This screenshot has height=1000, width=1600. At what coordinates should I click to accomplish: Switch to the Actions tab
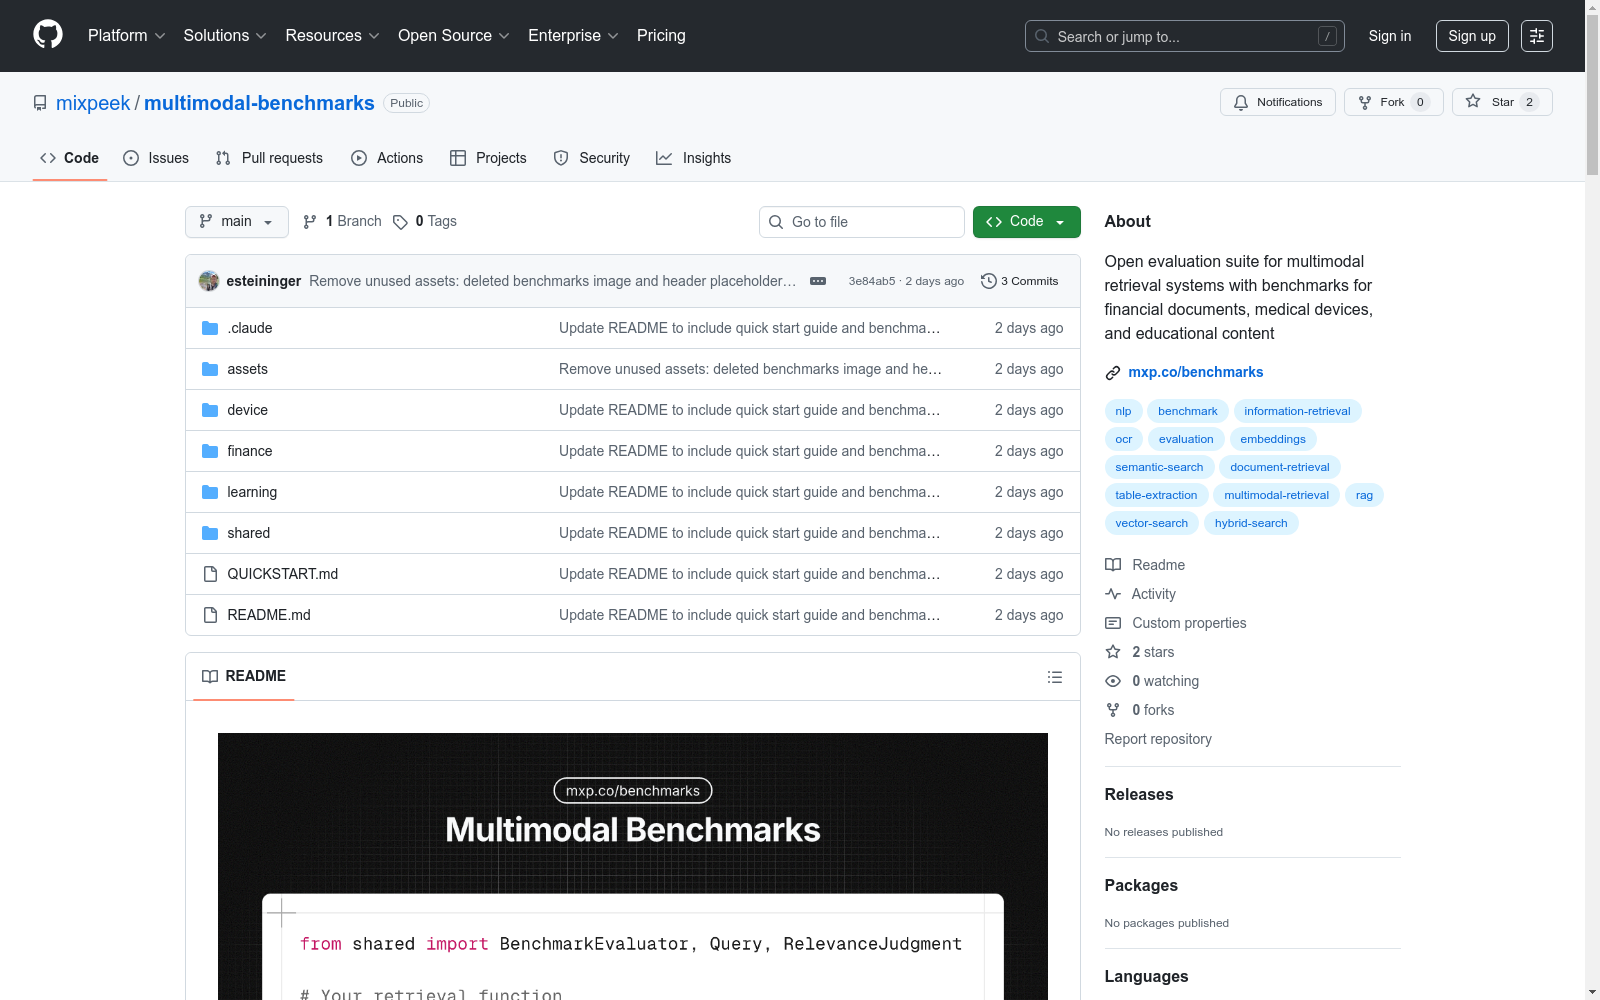pos(387,158)
